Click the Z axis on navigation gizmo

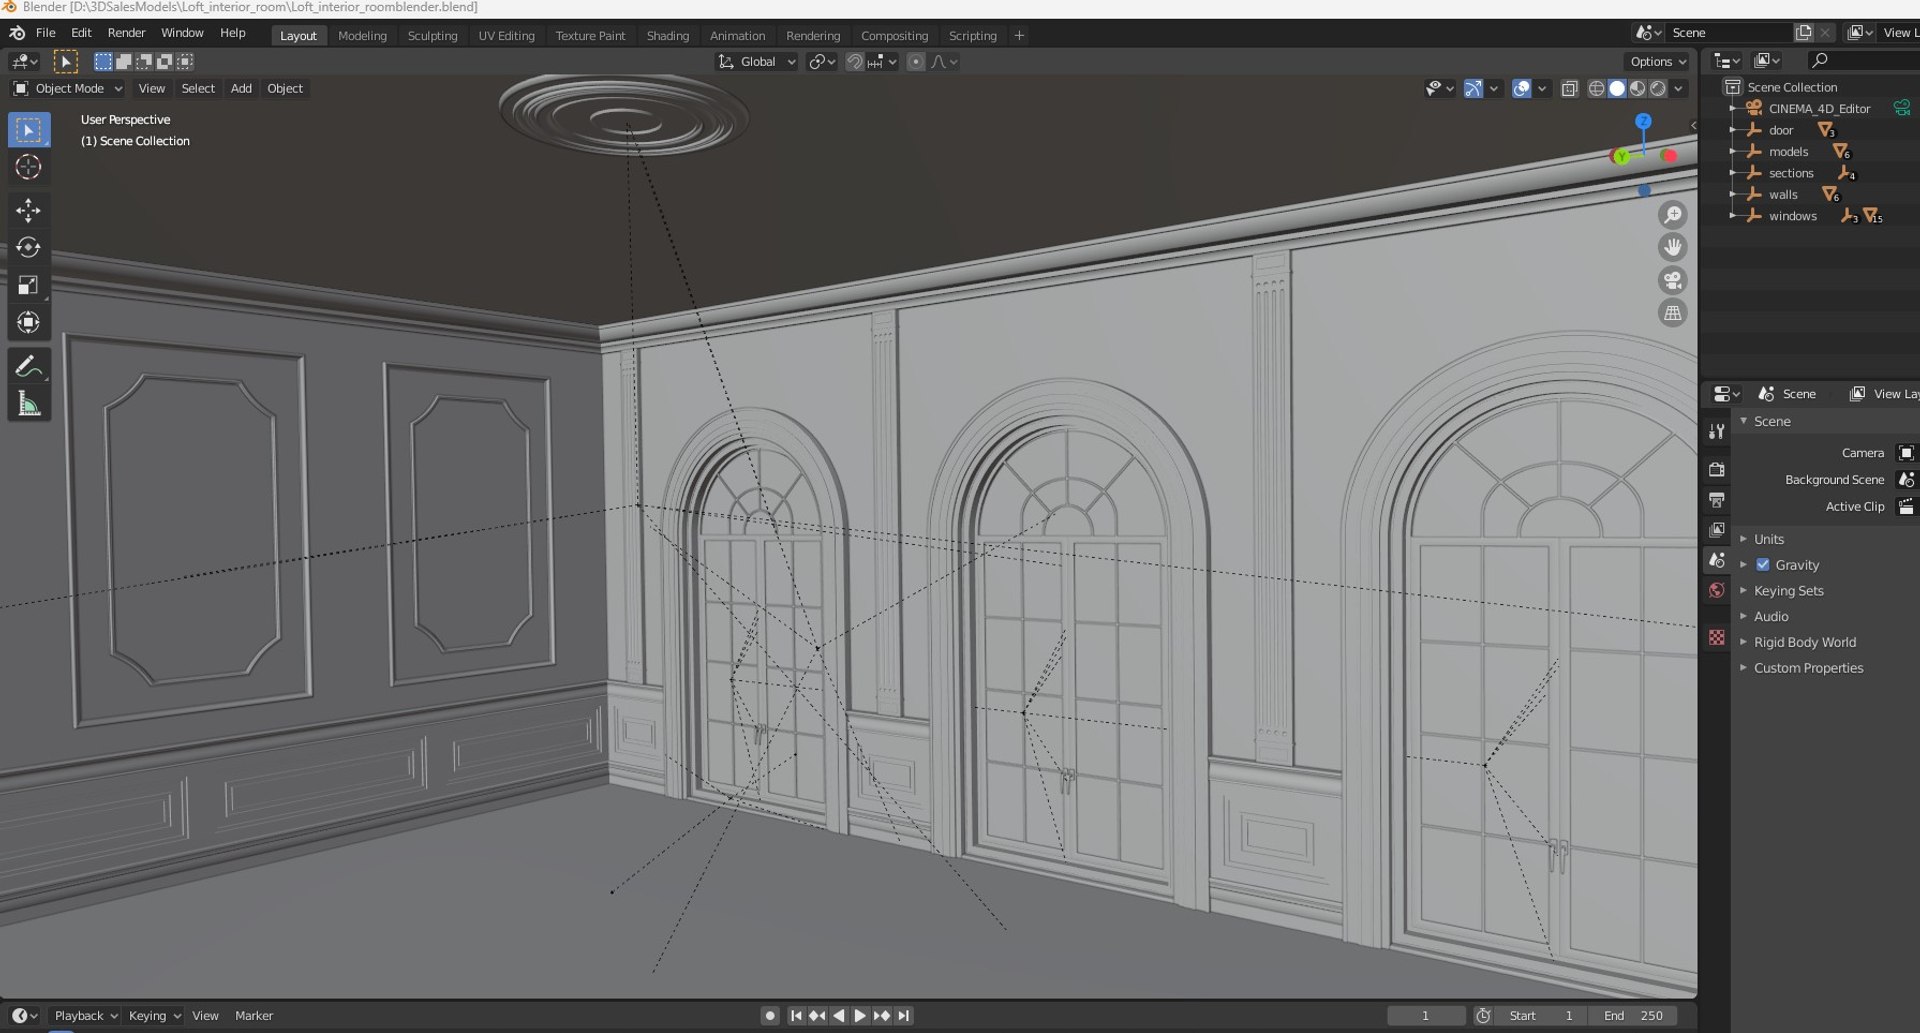tap(1643, 121)
